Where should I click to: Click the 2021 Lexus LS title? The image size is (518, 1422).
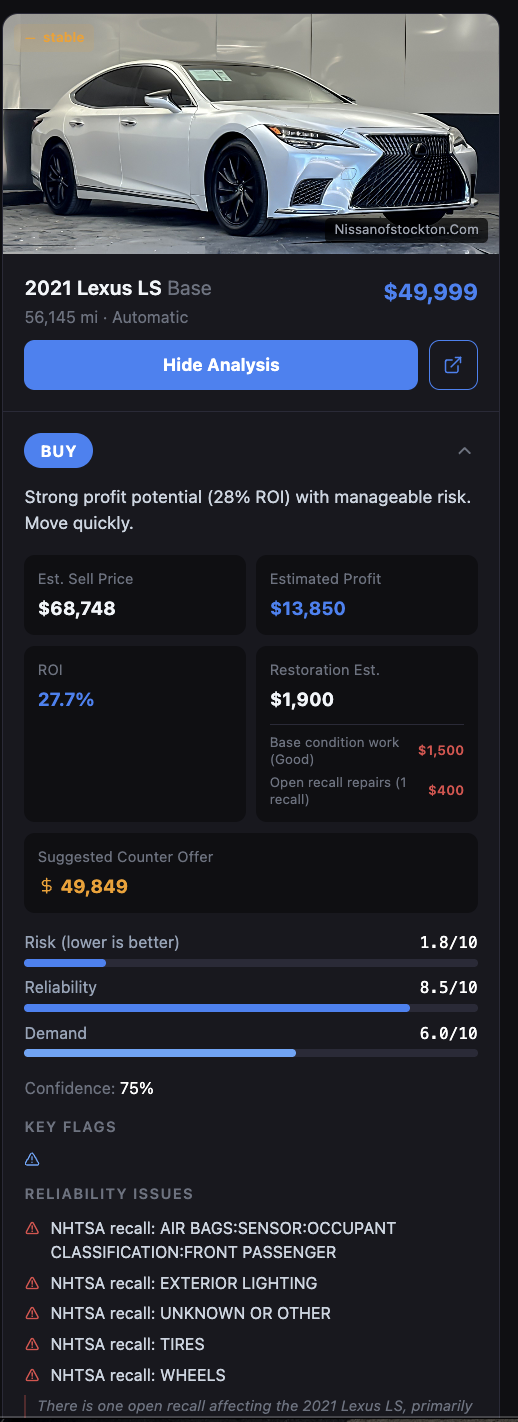[93, 288]
